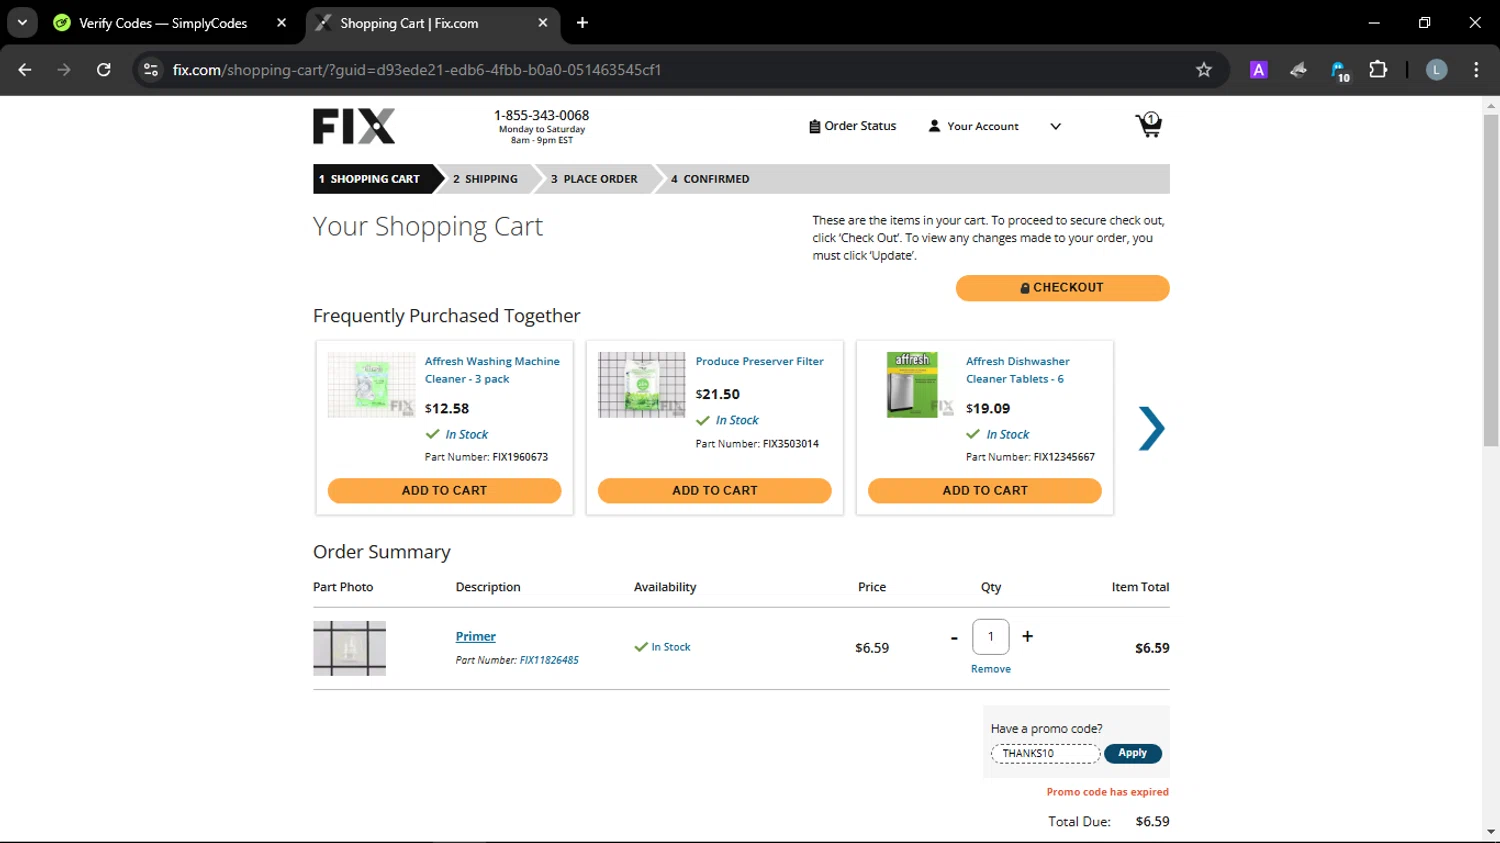Click the Checkout button
This screenshot has height=843, width=1500.
coord(1062,288)
